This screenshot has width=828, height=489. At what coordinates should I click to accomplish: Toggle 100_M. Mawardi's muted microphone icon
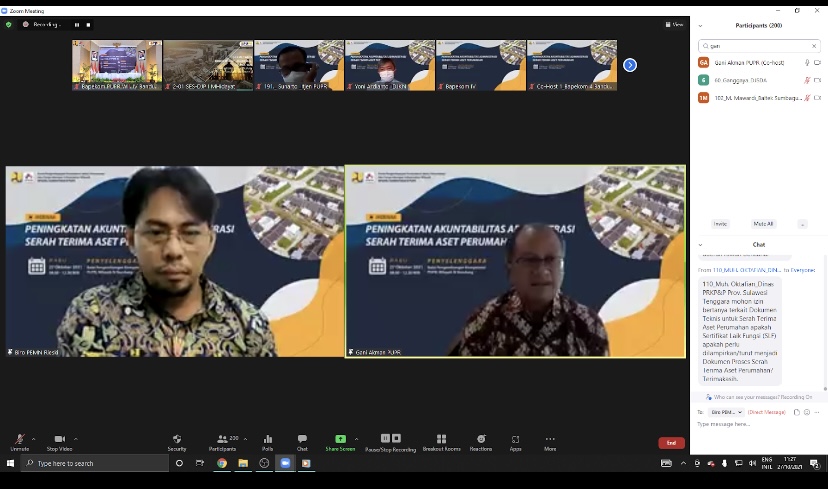807,98
